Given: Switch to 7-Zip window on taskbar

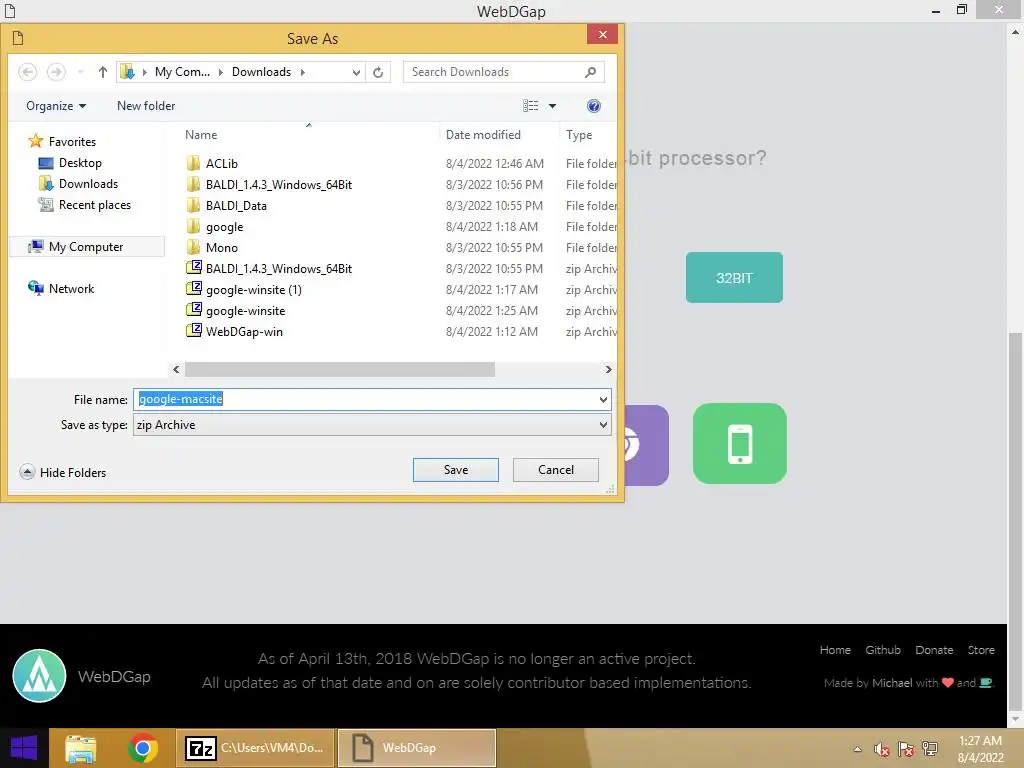Looking at the screenshot, I should tap(255, 748).
